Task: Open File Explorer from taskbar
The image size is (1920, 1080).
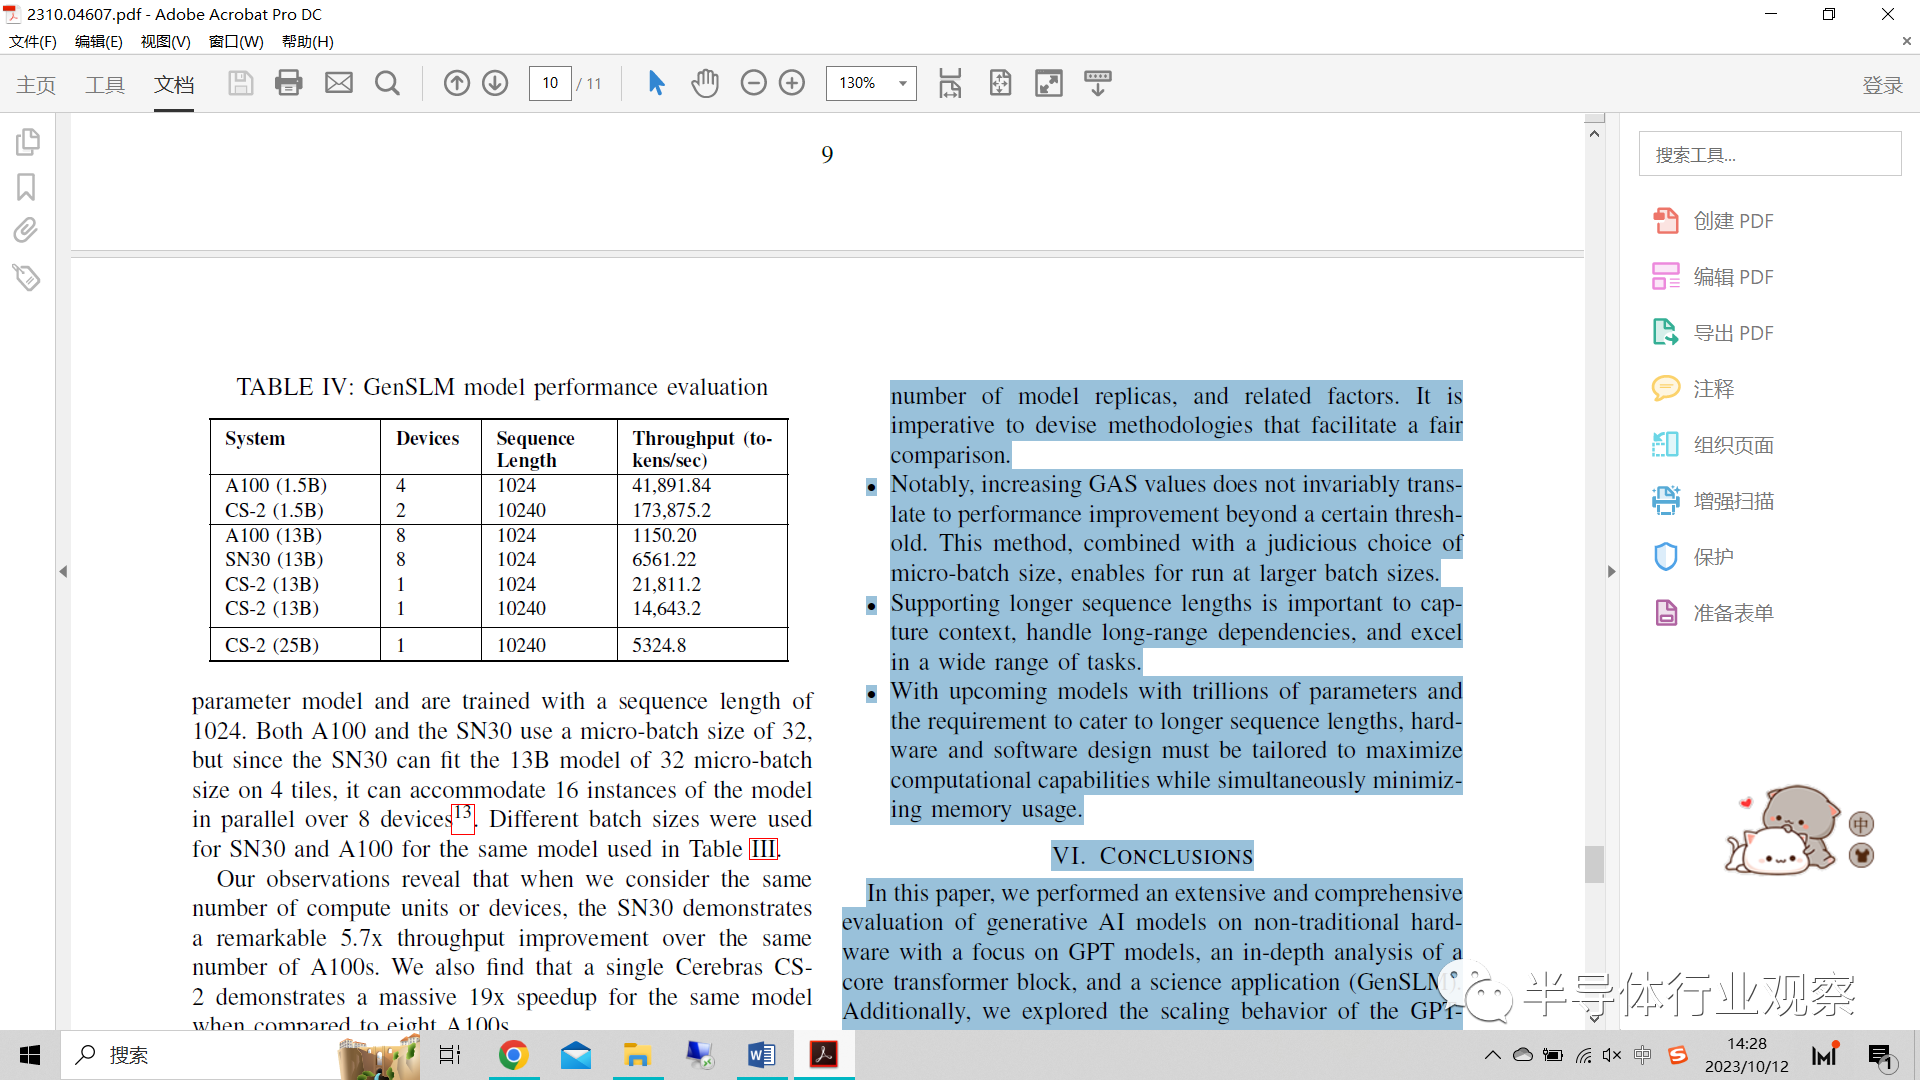Action: coord(637,1055)
